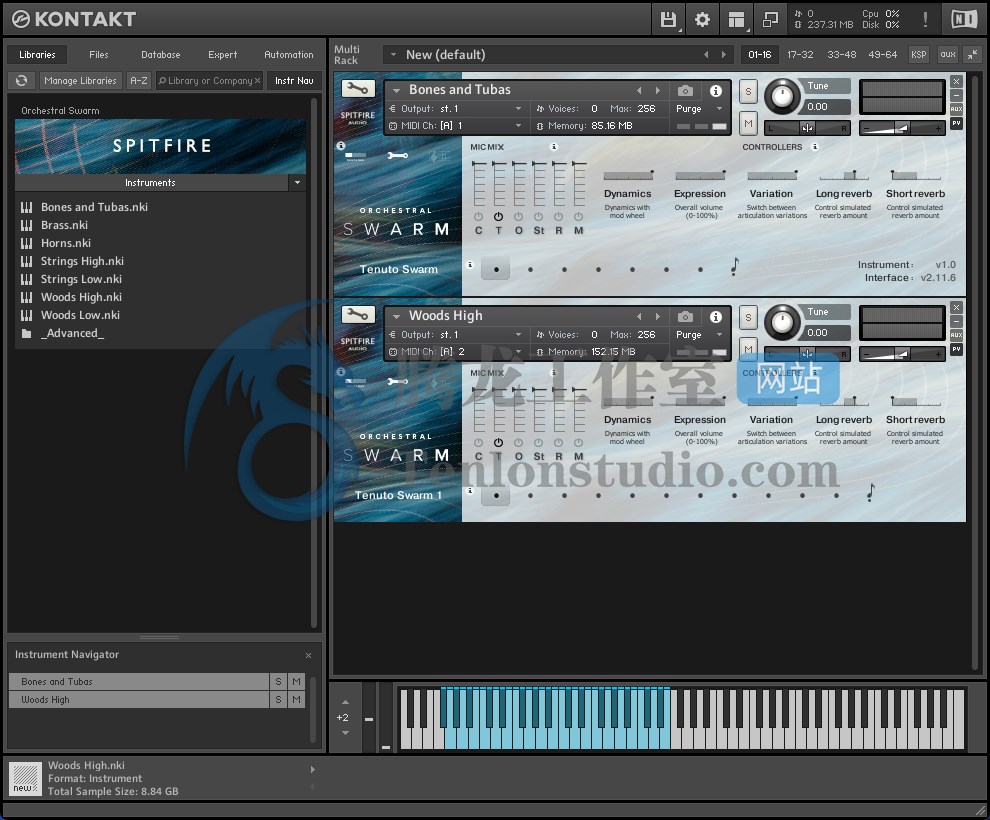The width and height of the screenshot is (990, 820).
Task: Open the _Advanced_ folder
Action: (x=72, y=333)
